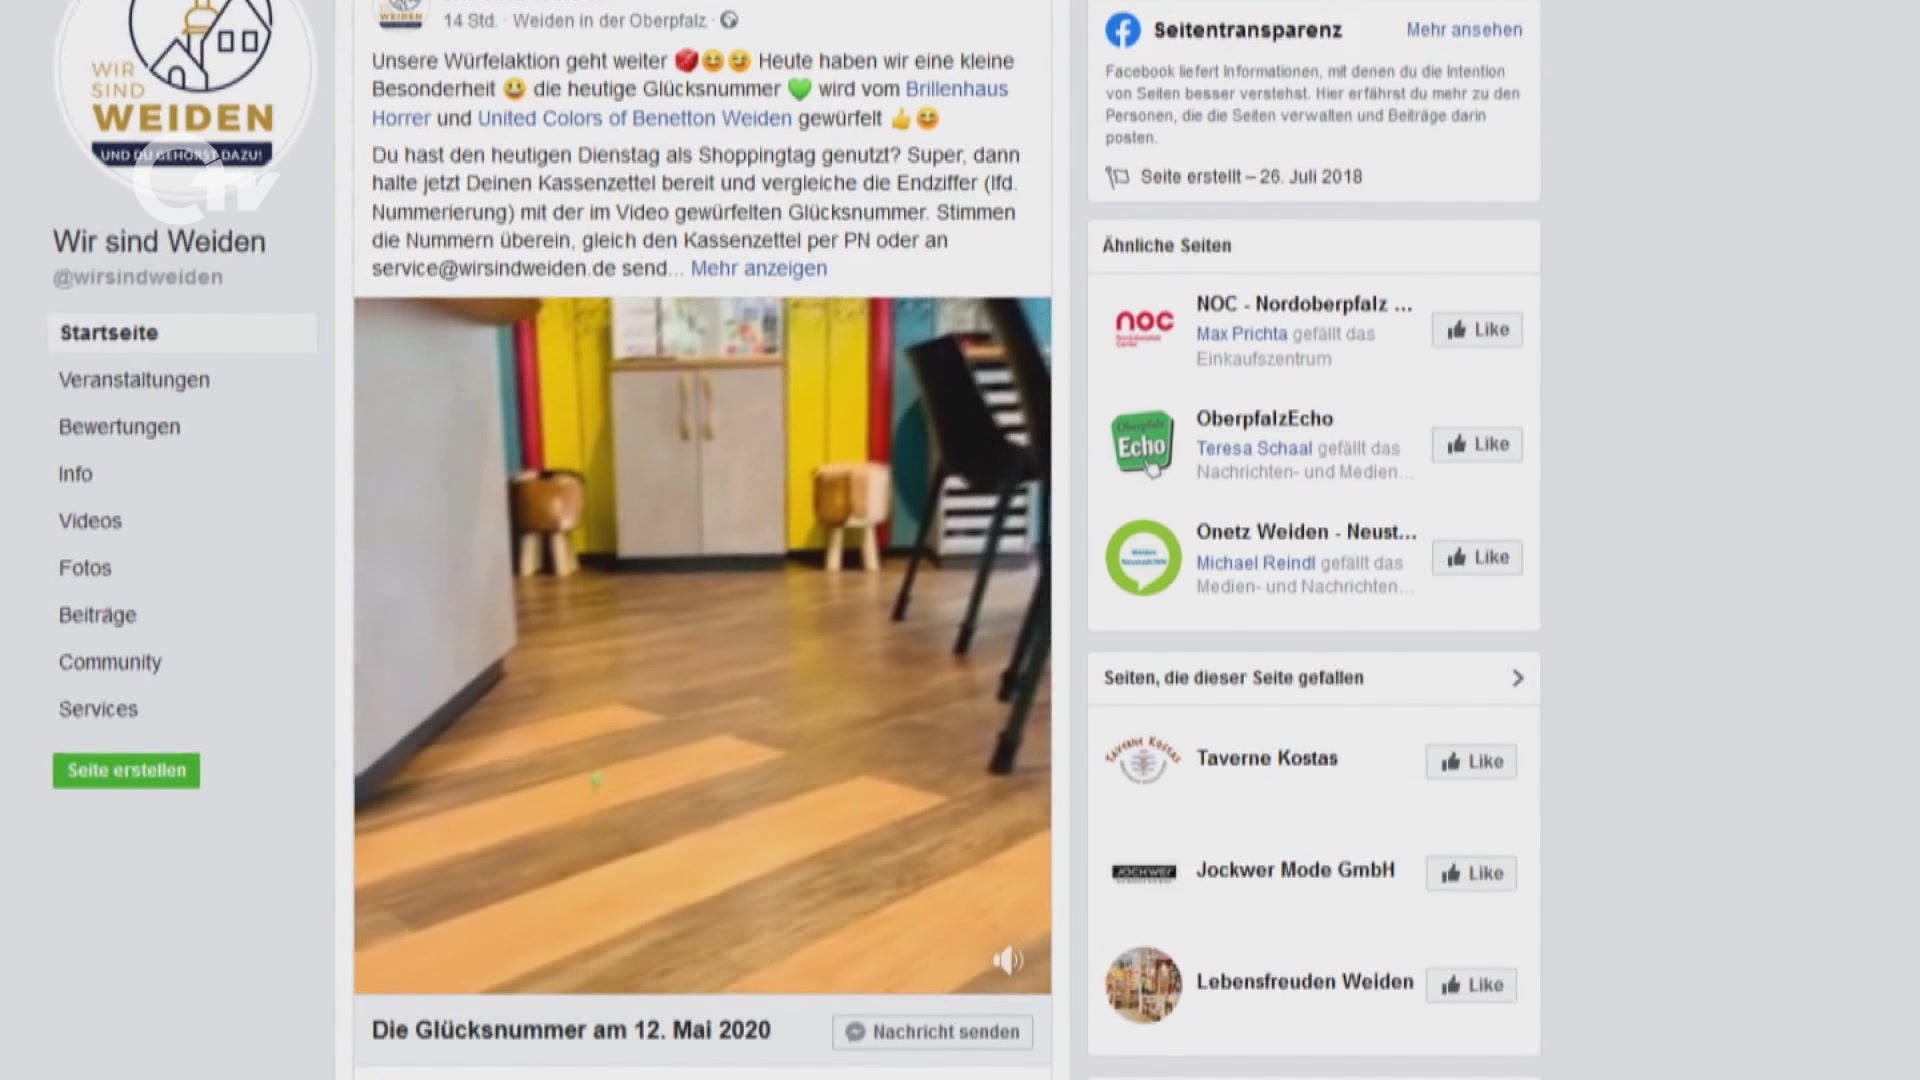Viewport: 1920px width, 1080px height.
Task: Like the Lebensfreuden Weiden page
Action: 1471,986
